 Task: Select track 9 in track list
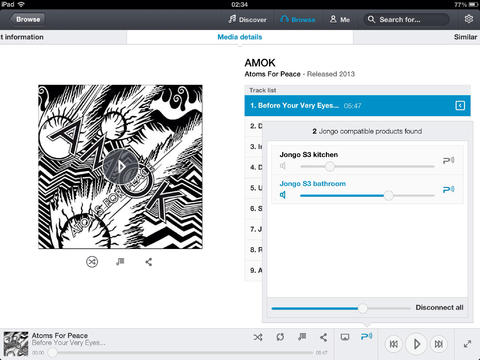click(254, 270)
